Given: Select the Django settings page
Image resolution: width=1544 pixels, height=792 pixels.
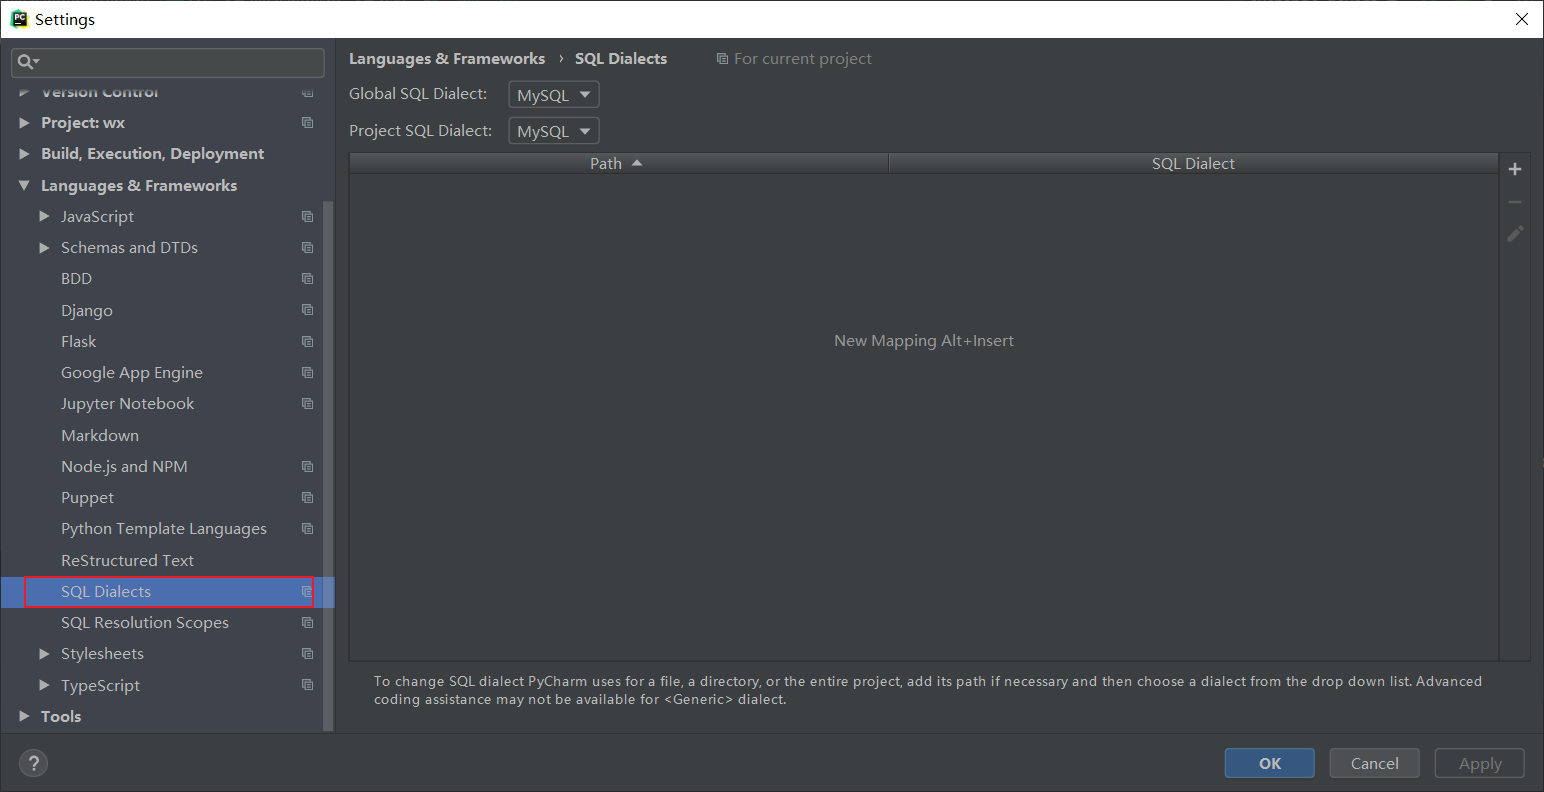Looking at the screenshot, I should [87, 311].
